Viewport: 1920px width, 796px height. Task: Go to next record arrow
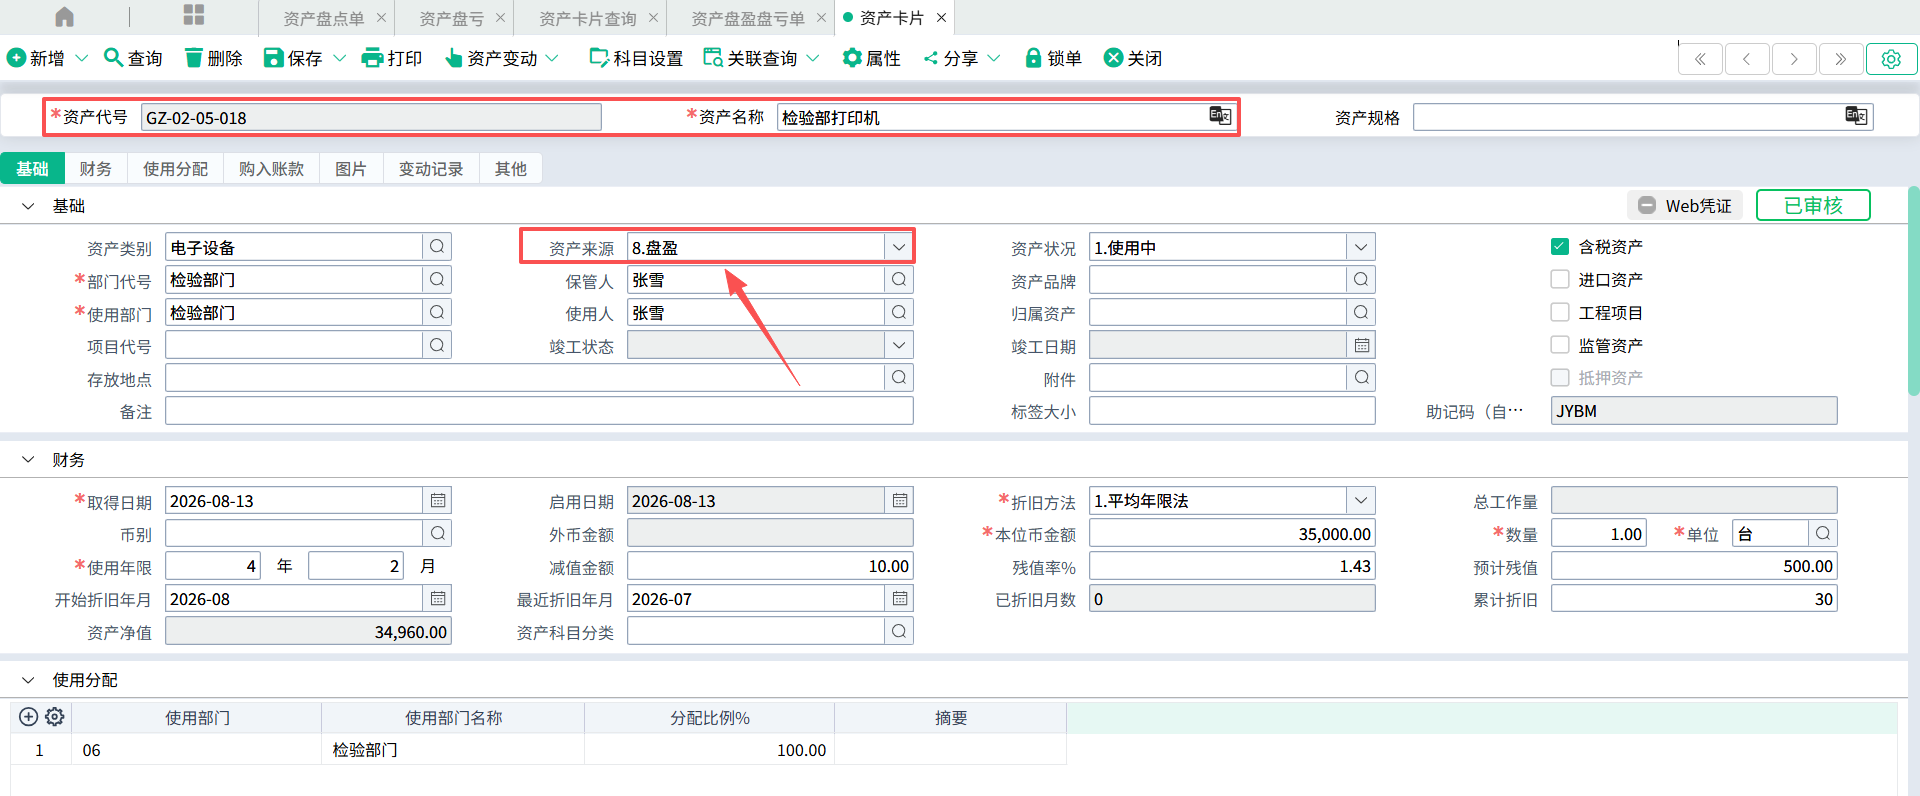tap(1794, 59)
